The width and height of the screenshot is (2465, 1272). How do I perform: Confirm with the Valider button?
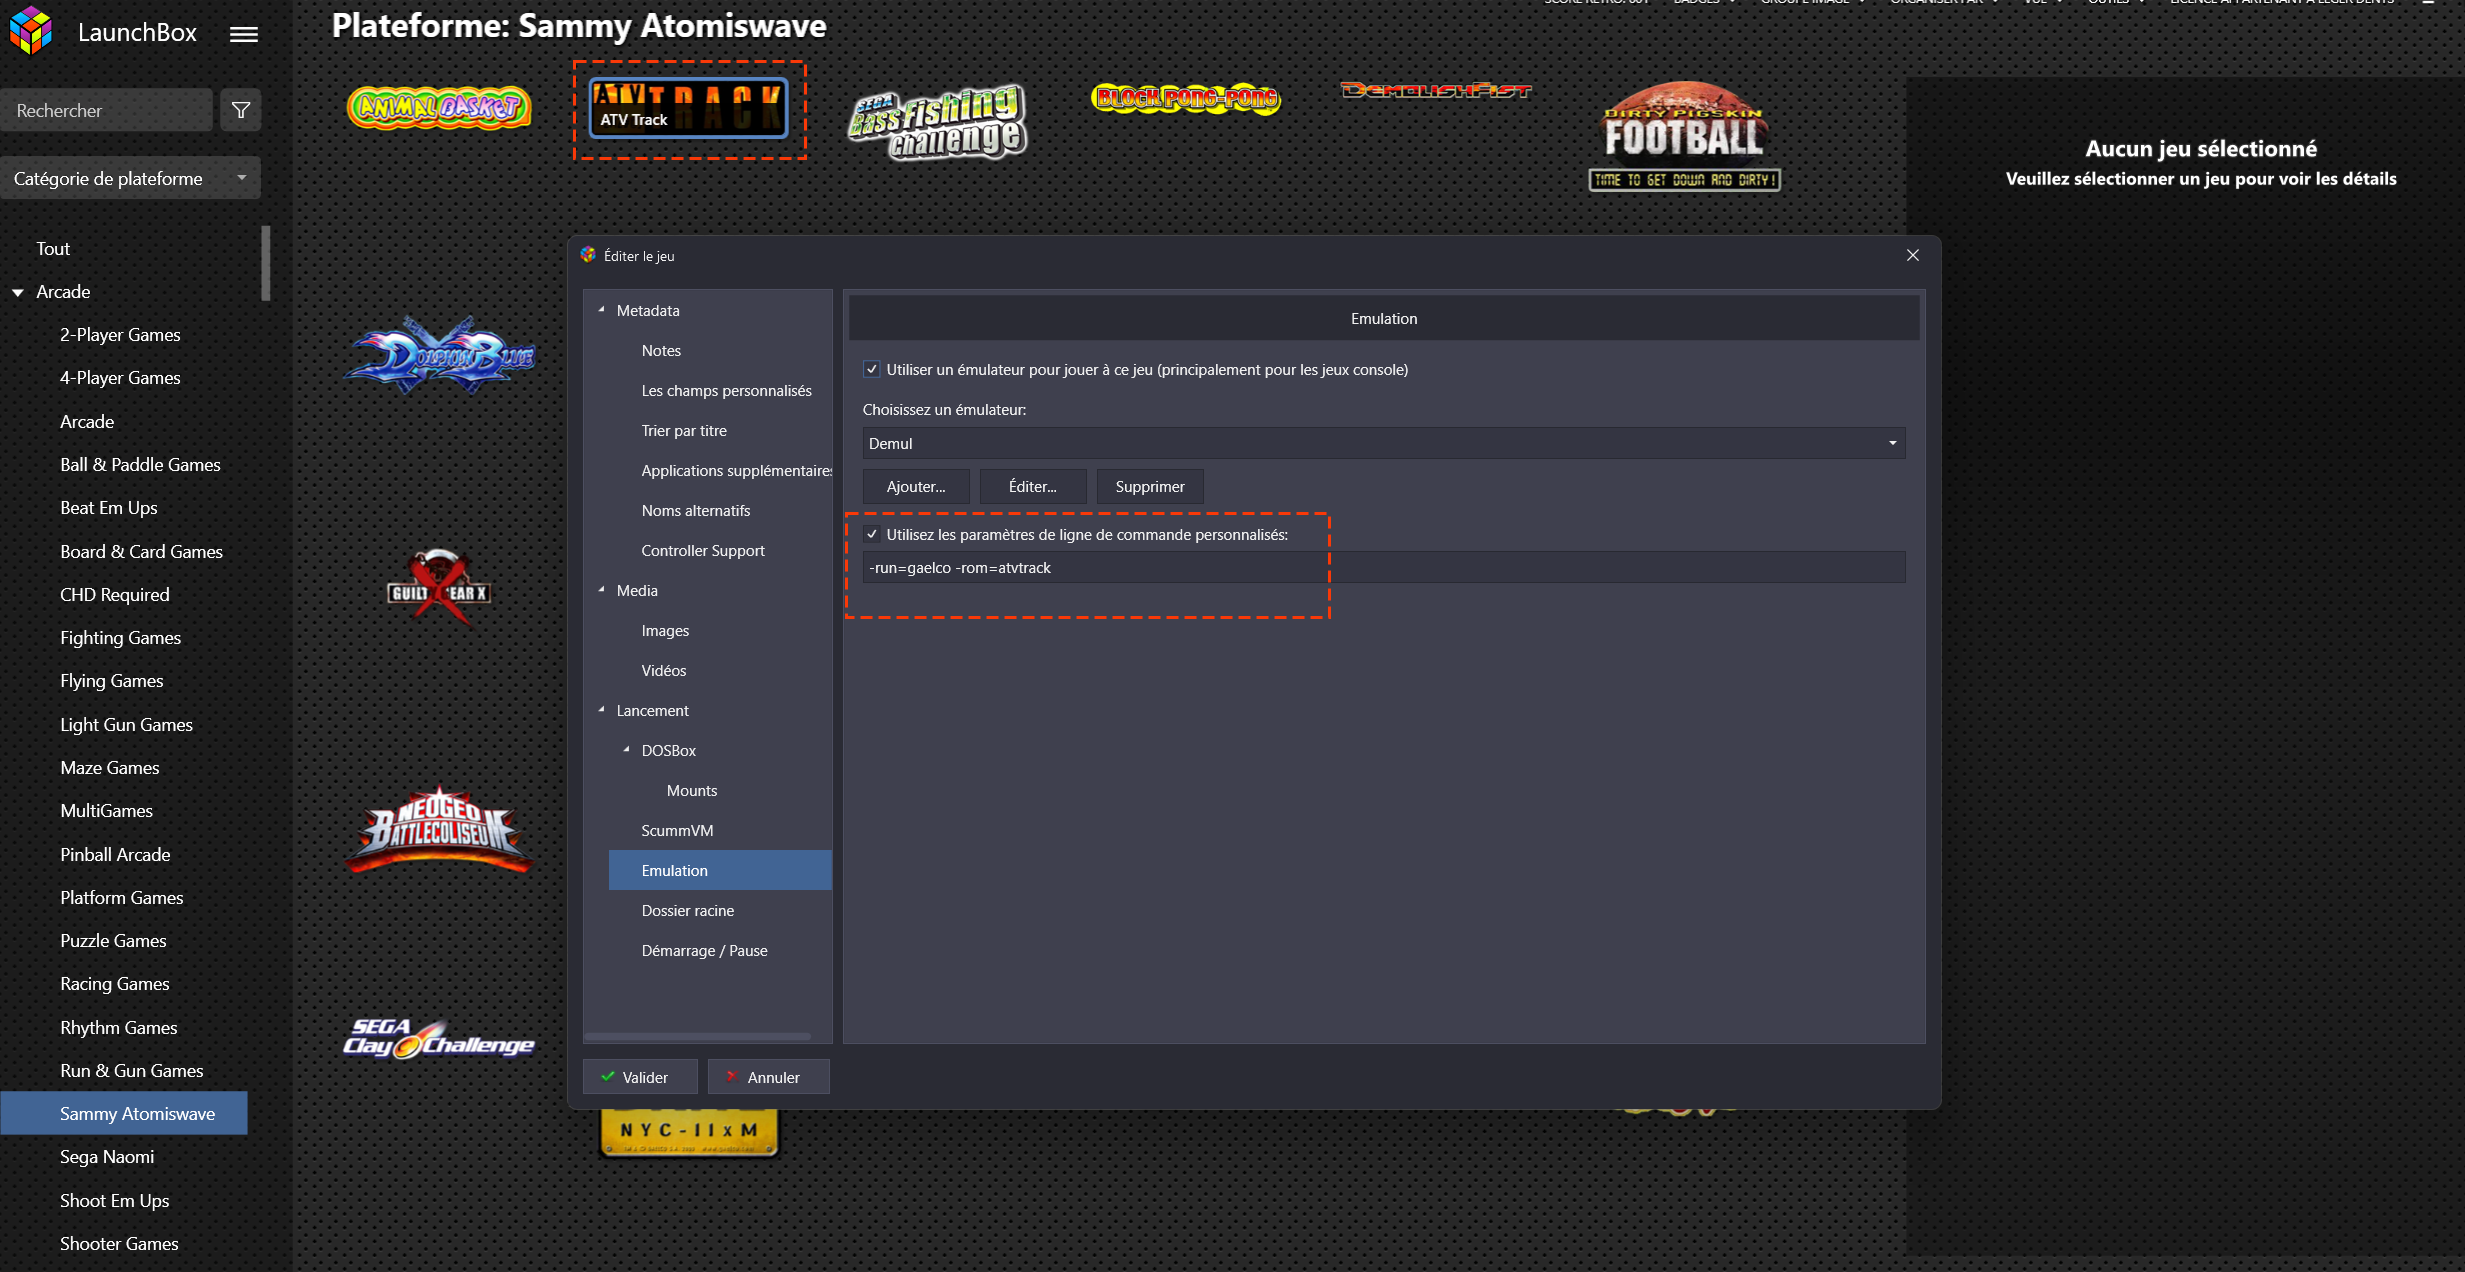(640, 1077)
